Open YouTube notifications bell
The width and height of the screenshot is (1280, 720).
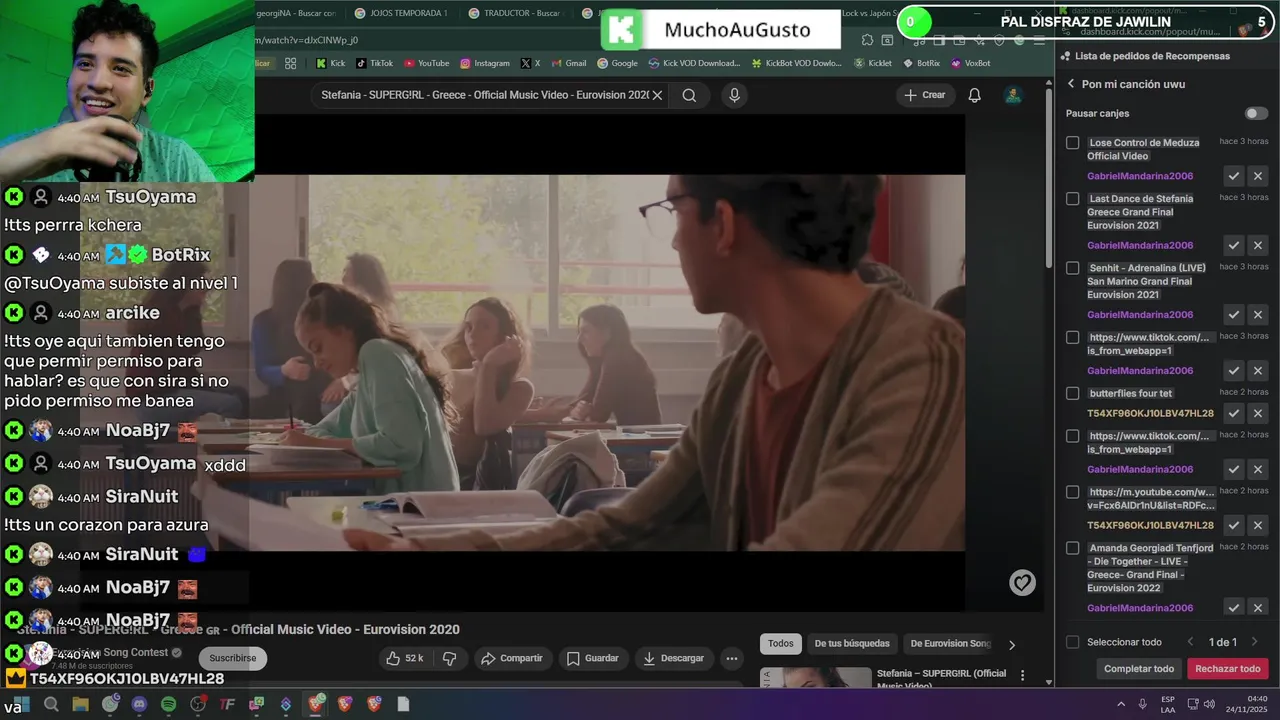pos(974,95)
